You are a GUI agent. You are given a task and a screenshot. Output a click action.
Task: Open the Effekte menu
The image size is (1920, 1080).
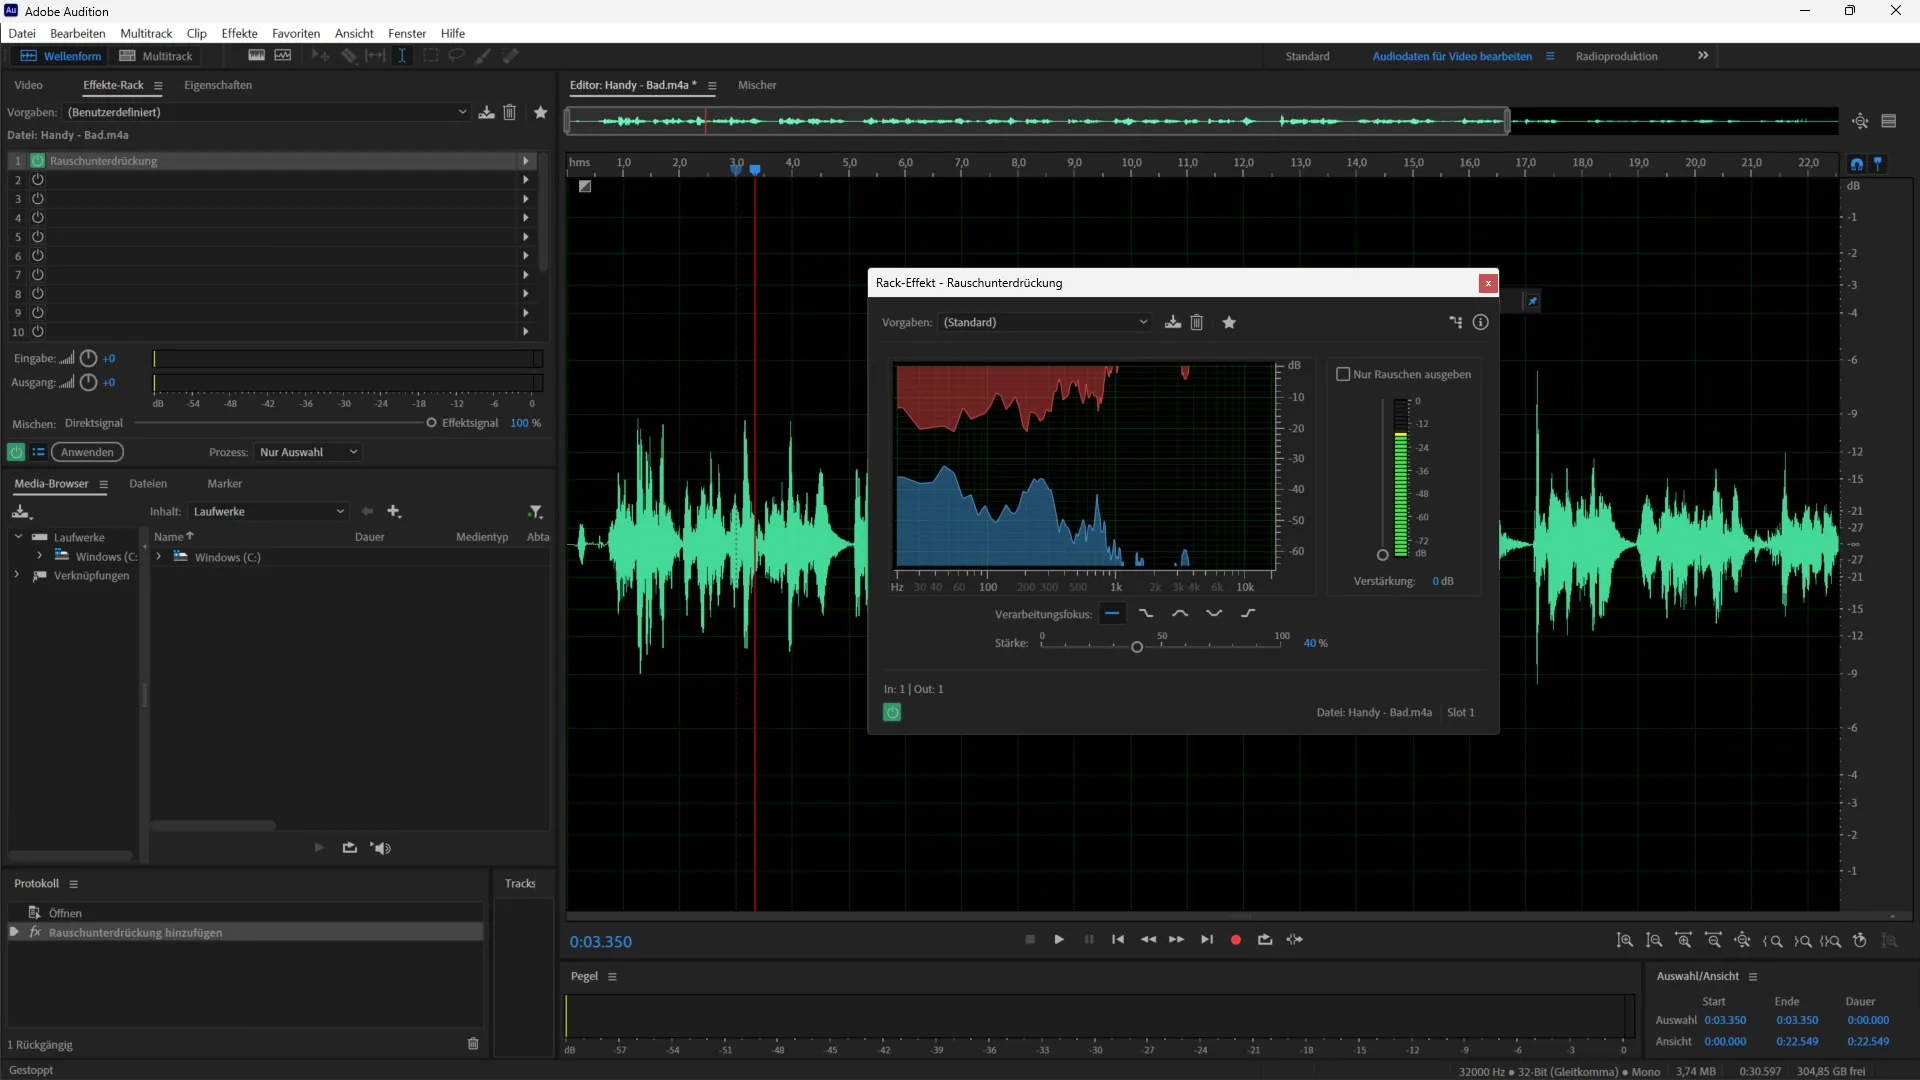tap(240, 33)
